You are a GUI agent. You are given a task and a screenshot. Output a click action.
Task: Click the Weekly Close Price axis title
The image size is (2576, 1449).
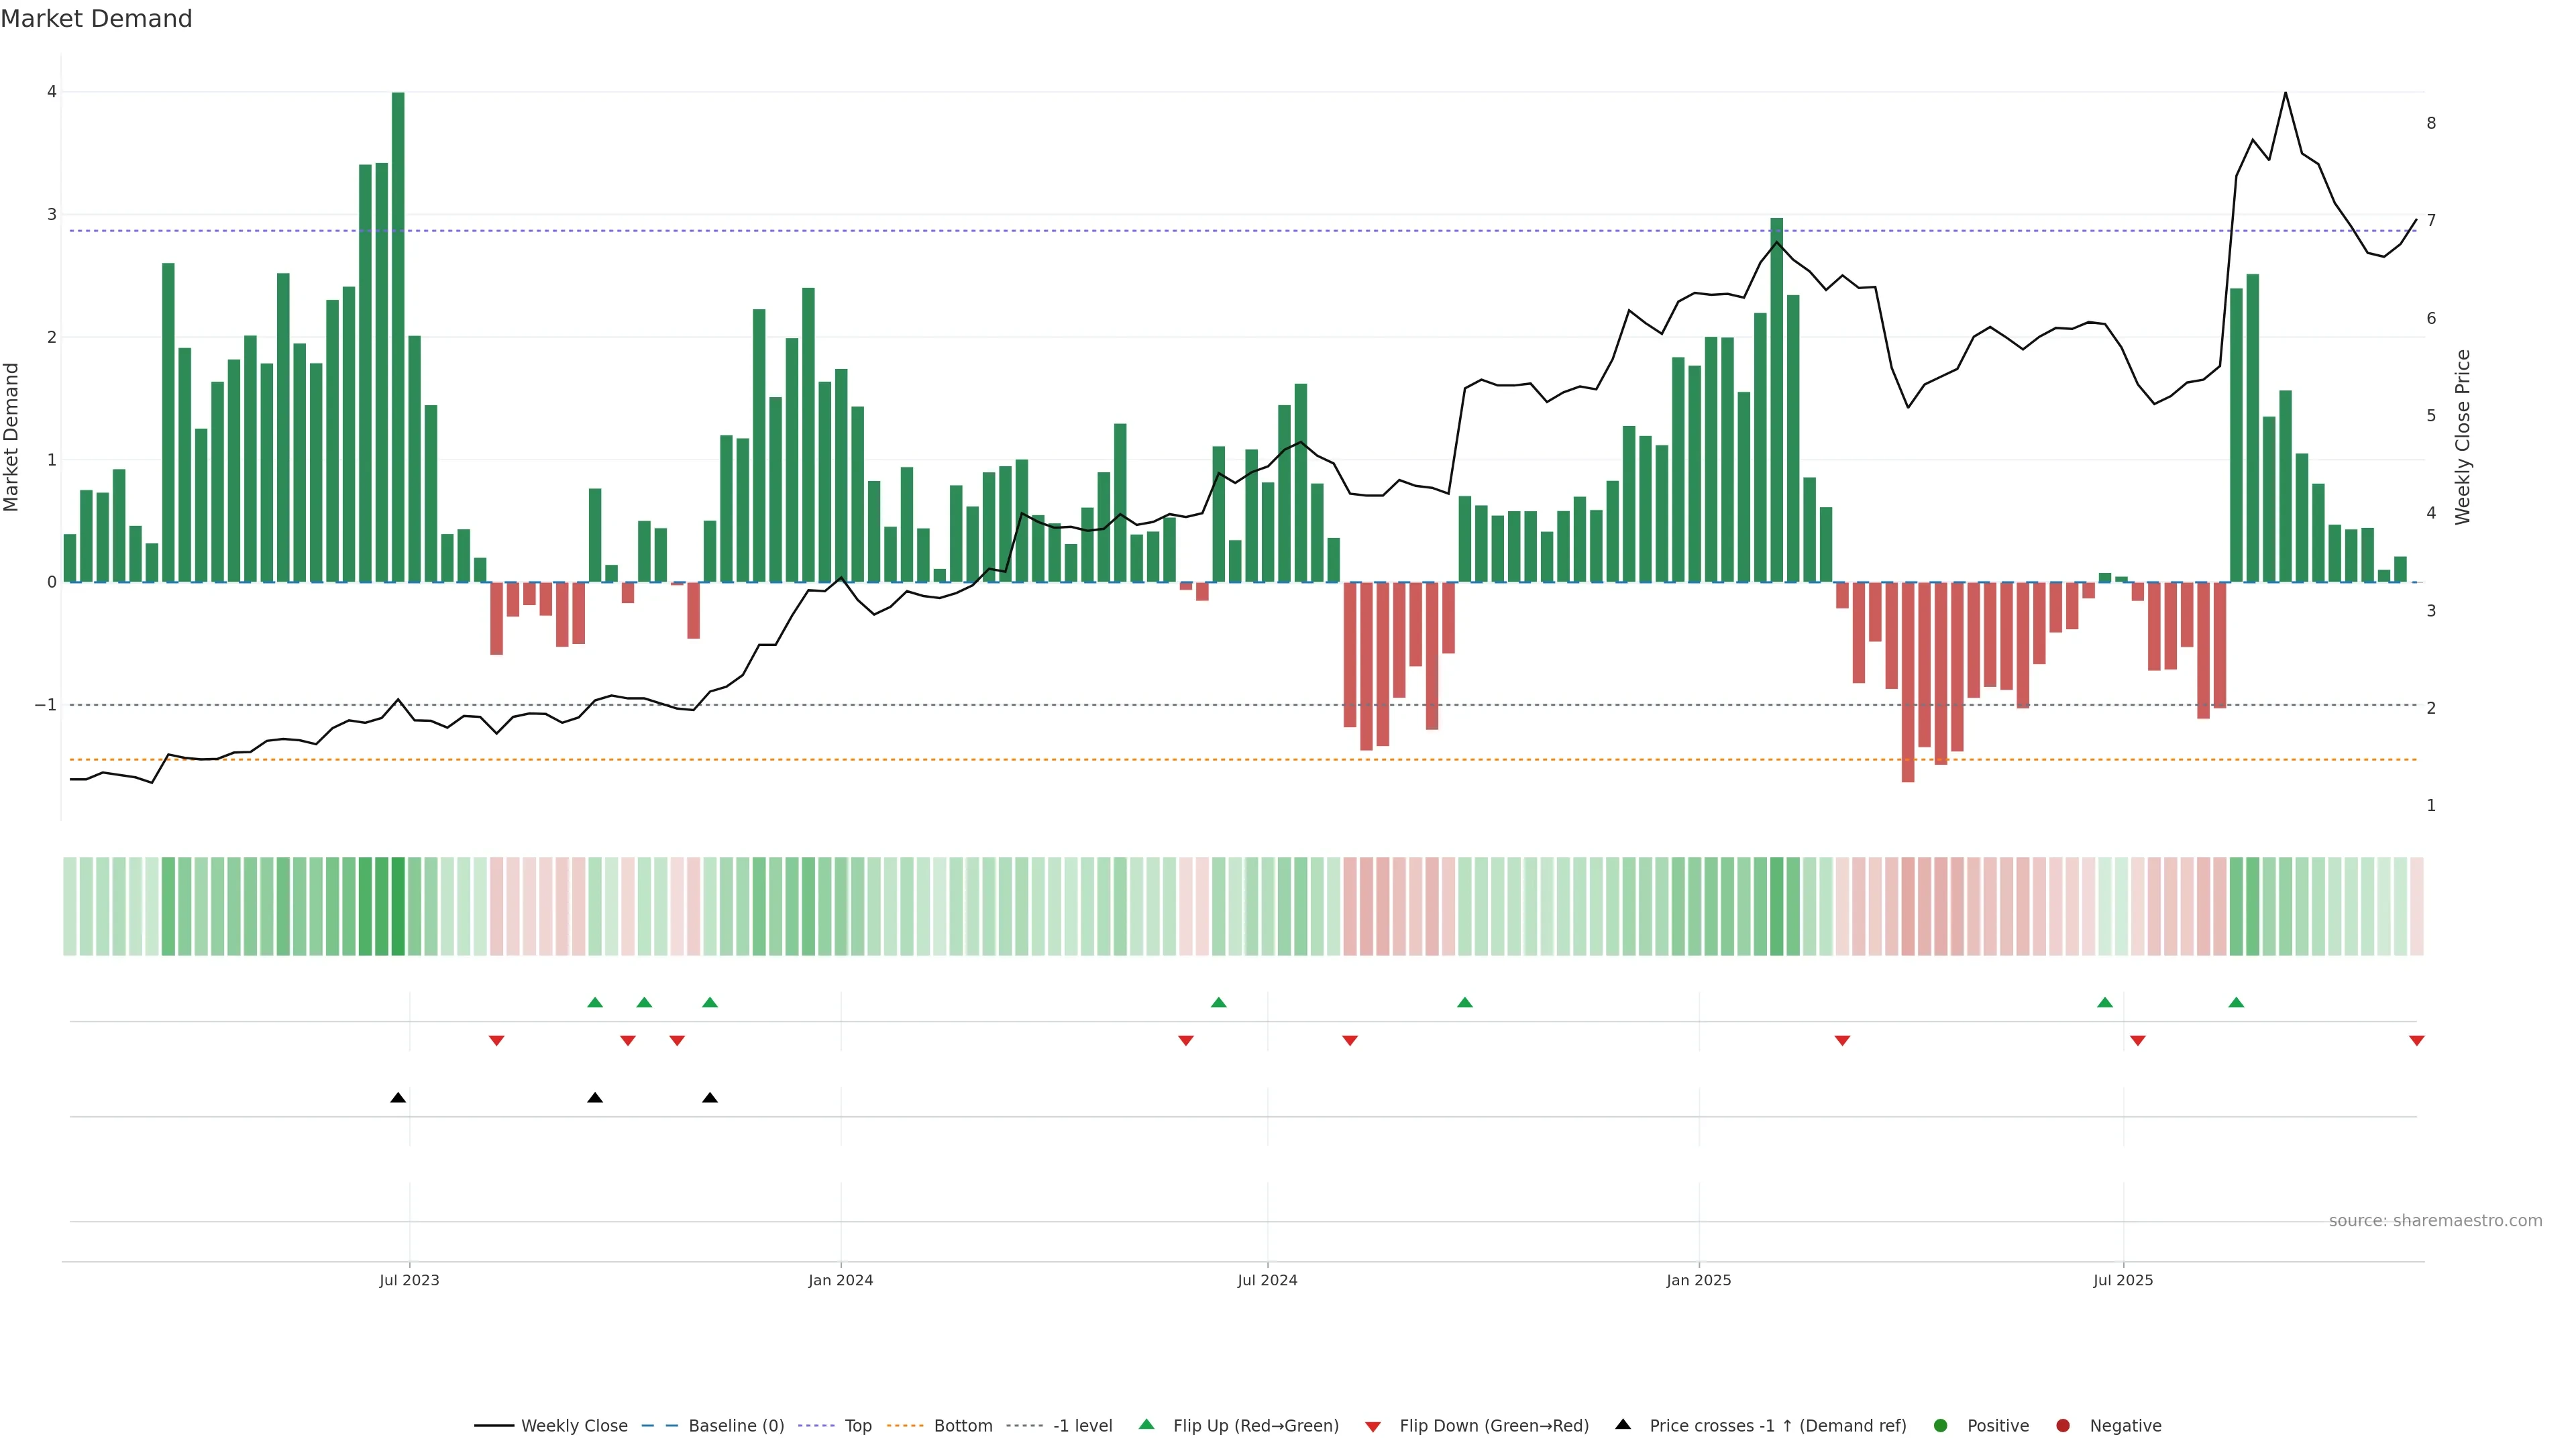coord(2462,437)
